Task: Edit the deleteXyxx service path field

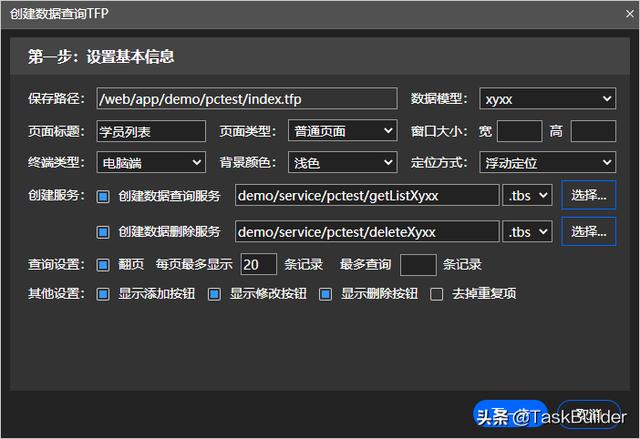Action: [x=367, y=232]
